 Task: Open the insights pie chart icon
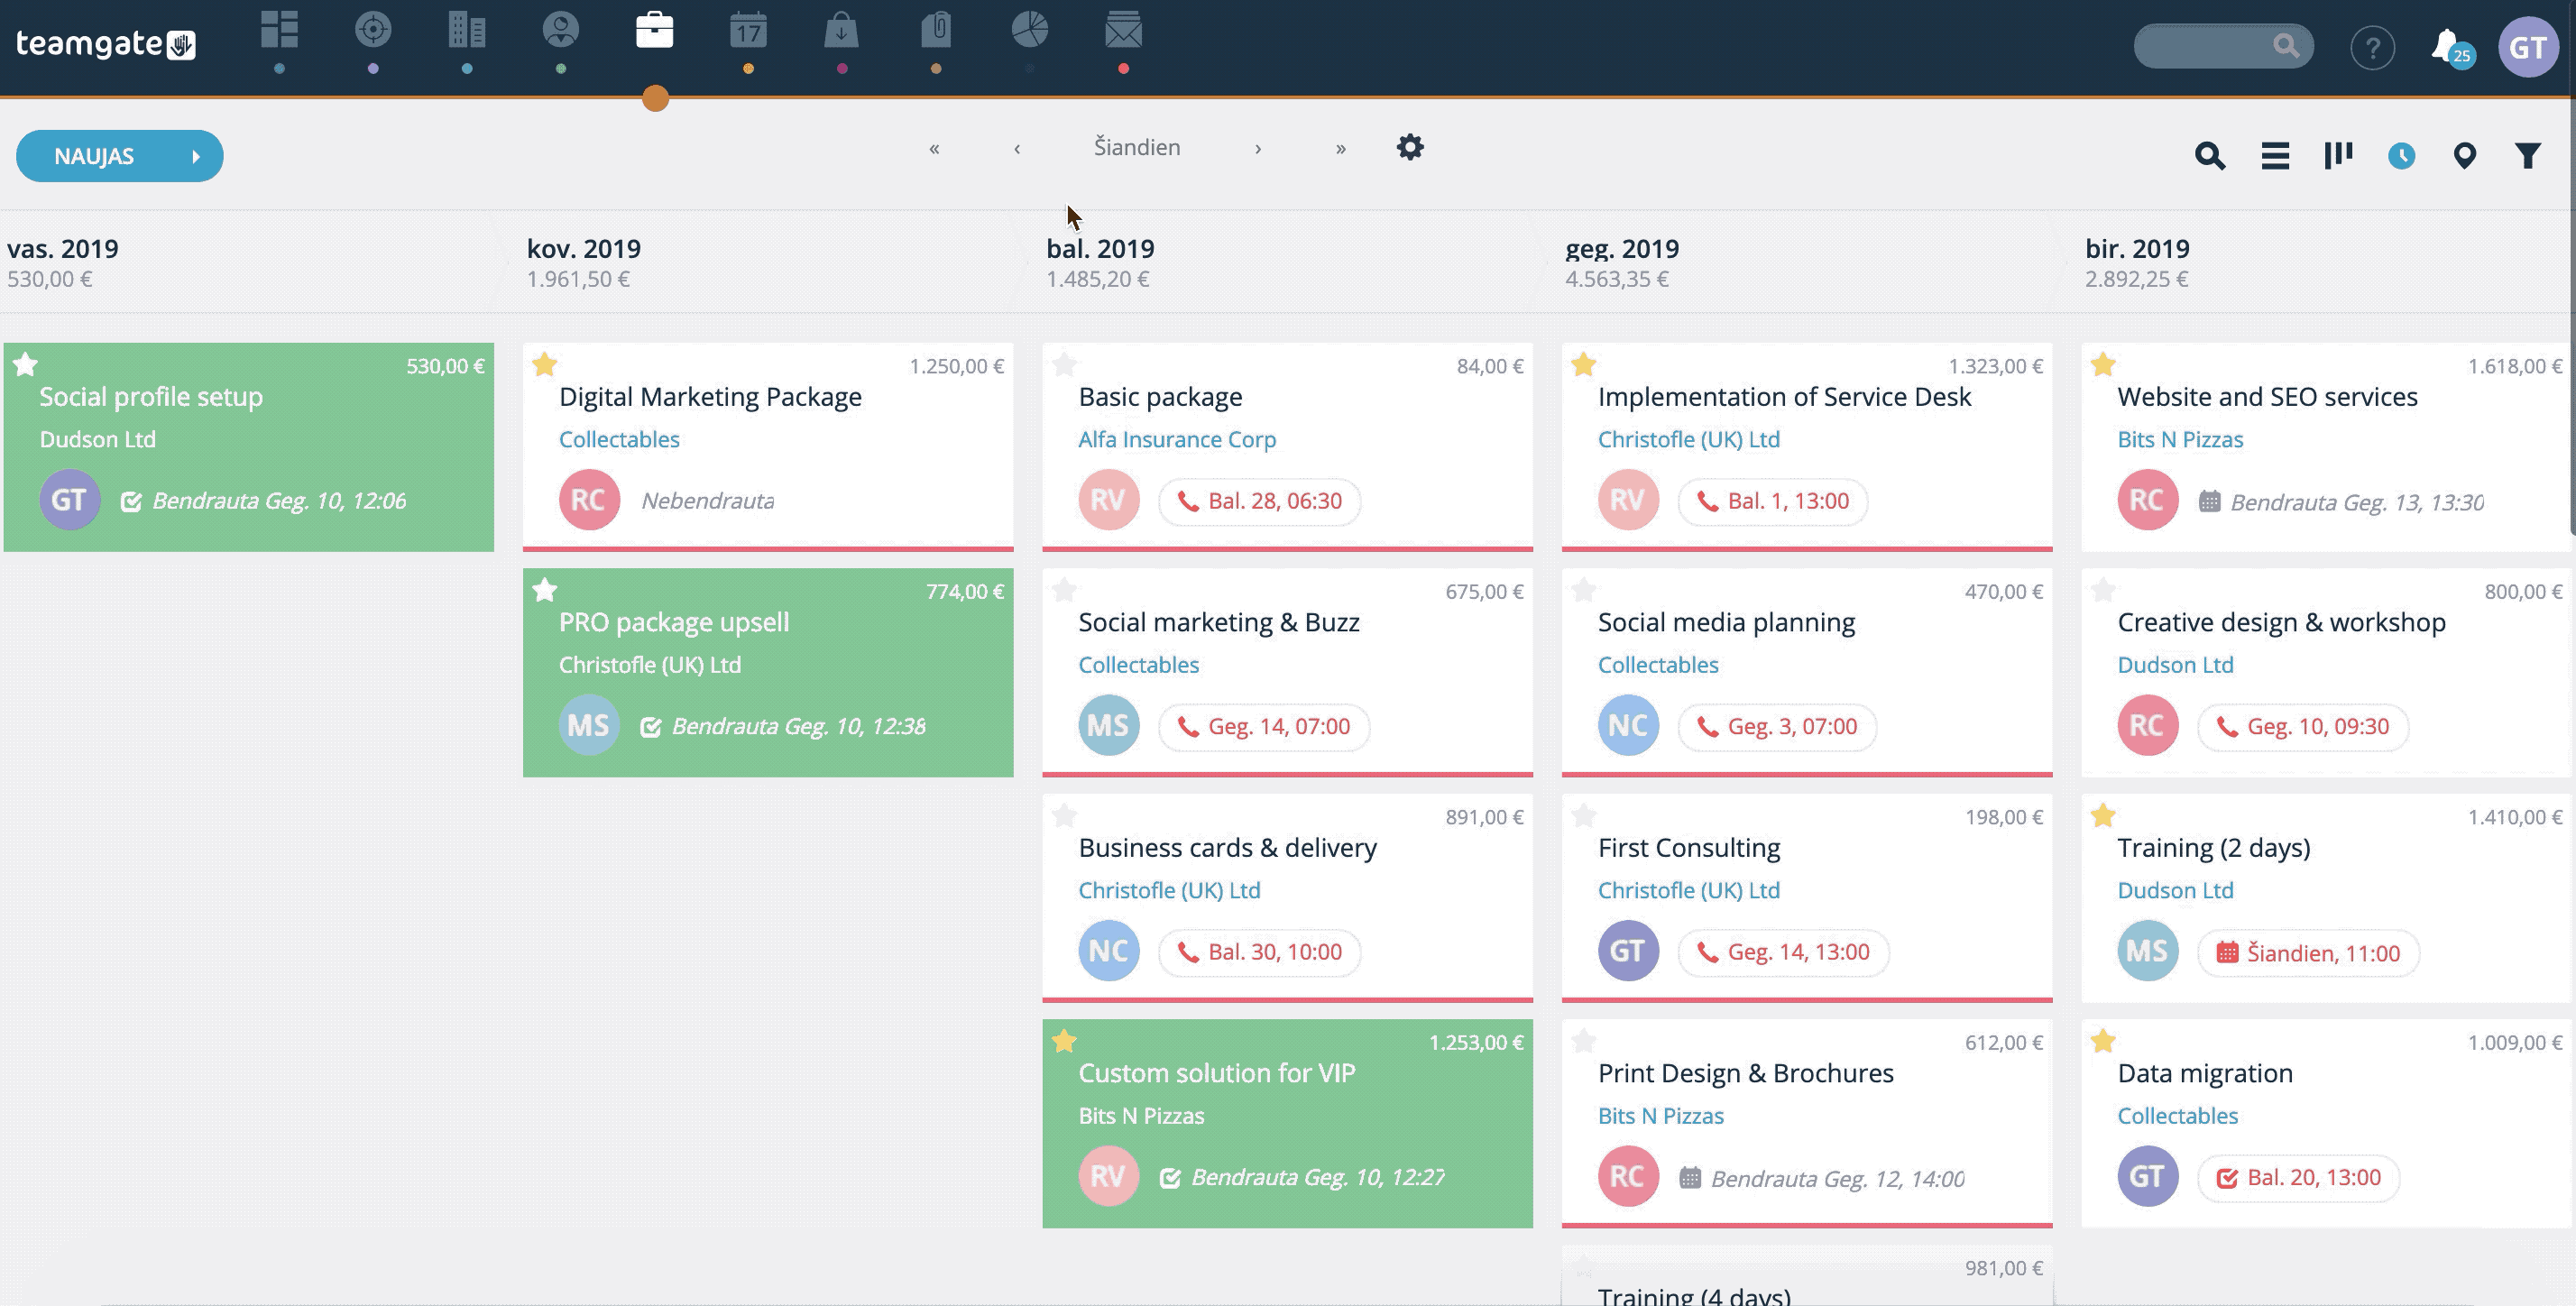tap(1030, 30)
